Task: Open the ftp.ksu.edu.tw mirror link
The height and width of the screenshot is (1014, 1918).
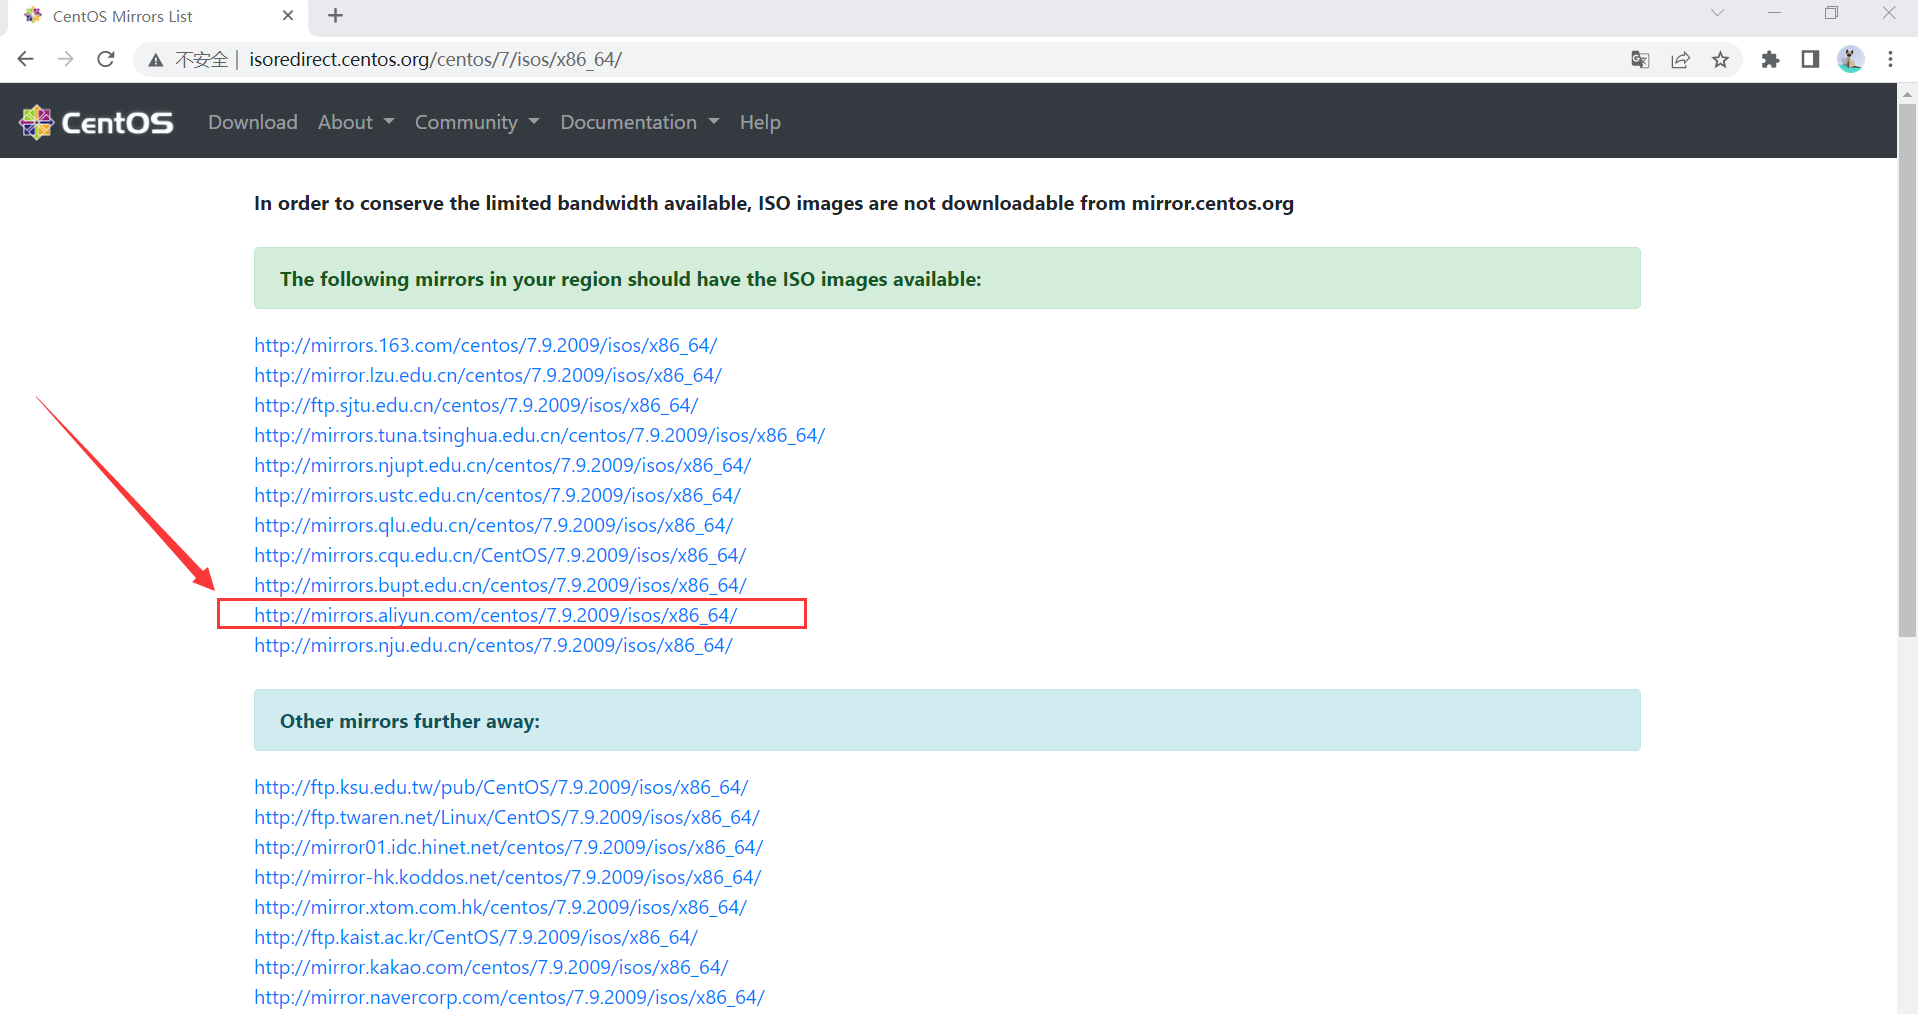Action: (501, 787)
